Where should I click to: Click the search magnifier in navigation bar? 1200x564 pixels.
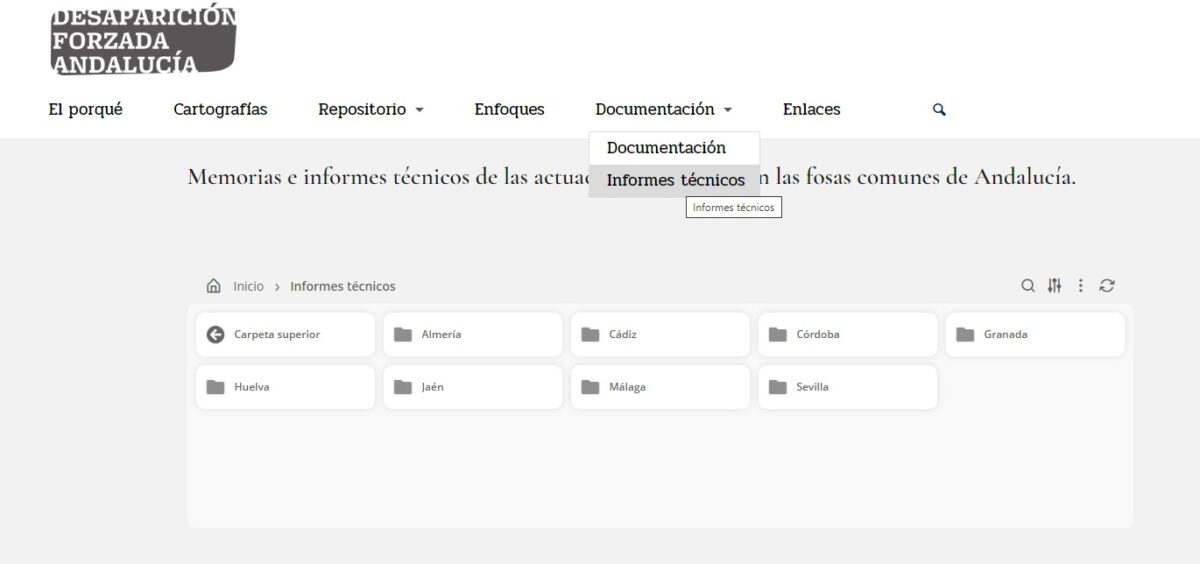[x=939, y=110]
